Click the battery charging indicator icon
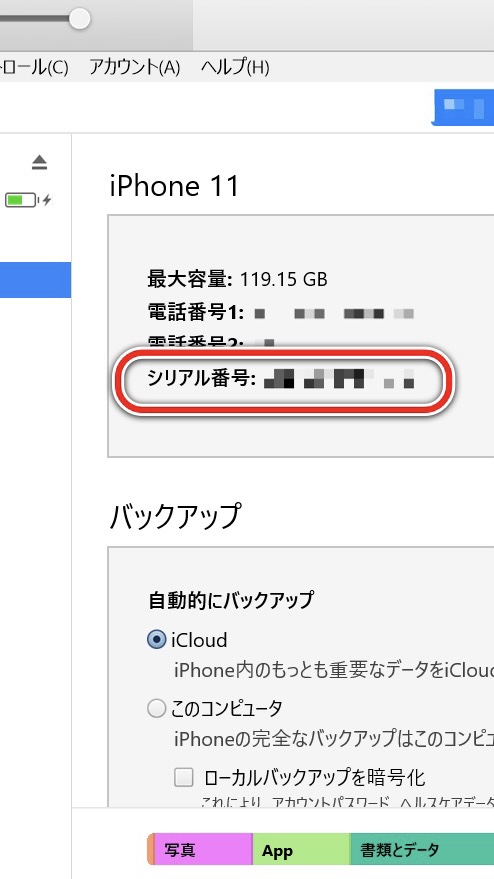The height and width of the screenshot is (879, 494). tap(28, 200)
